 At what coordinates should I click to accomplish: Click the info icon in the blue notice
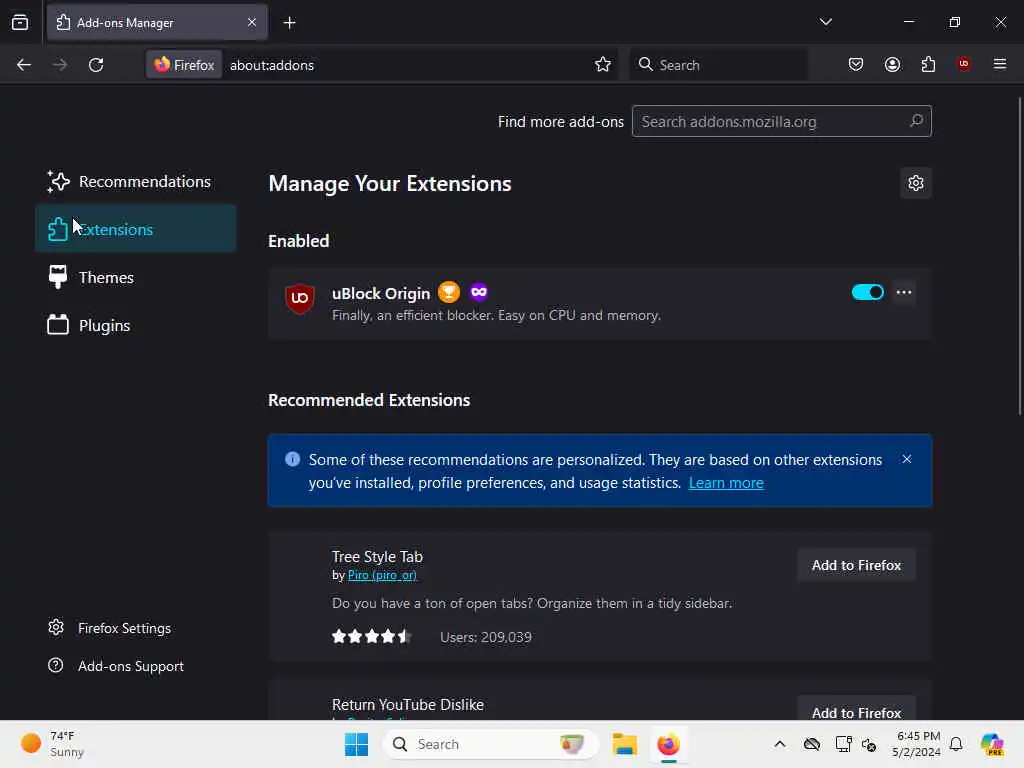[x=293, y=459]
